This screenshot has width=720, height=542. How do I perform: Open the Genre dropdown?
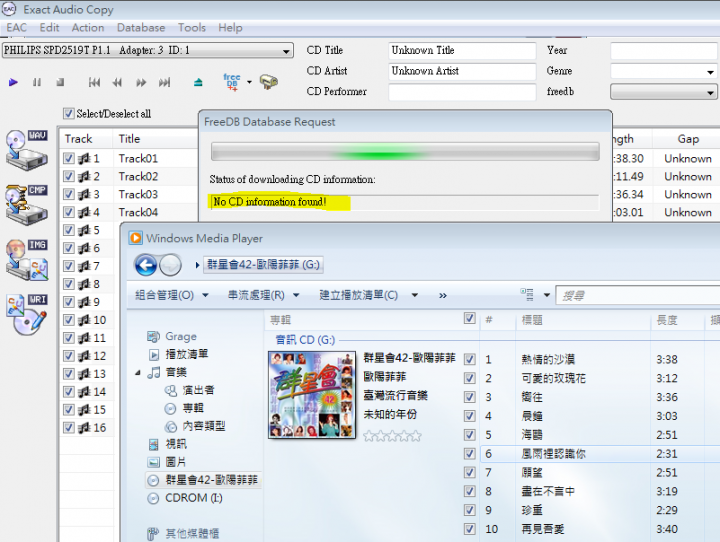[710, 72]
